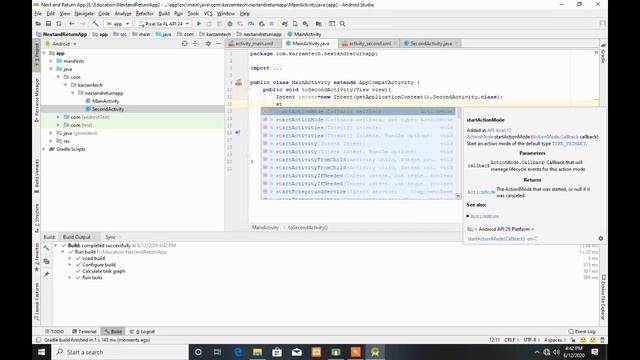Switch to the activity_main.xml editor tab
The image size is (640, 360).
[x=253, y=43]
